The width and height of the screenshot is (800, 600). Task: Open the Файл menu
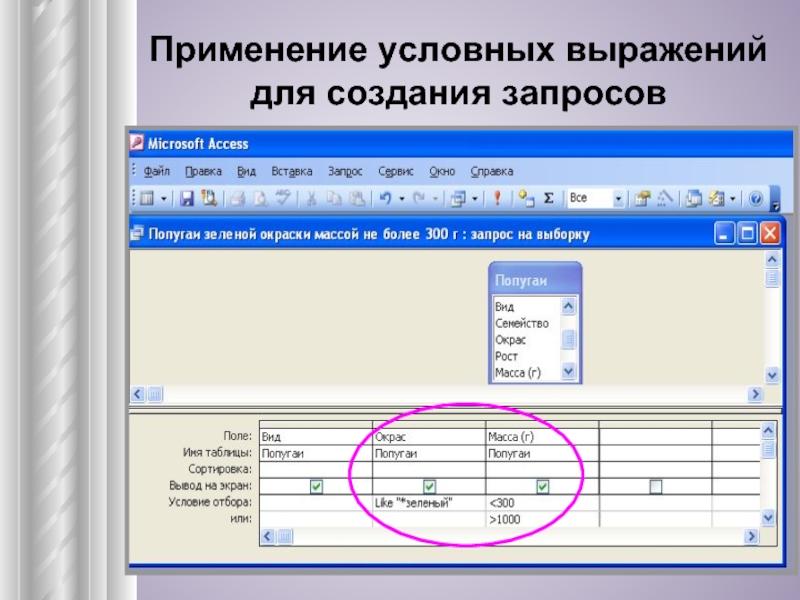[x=156, y=171]
